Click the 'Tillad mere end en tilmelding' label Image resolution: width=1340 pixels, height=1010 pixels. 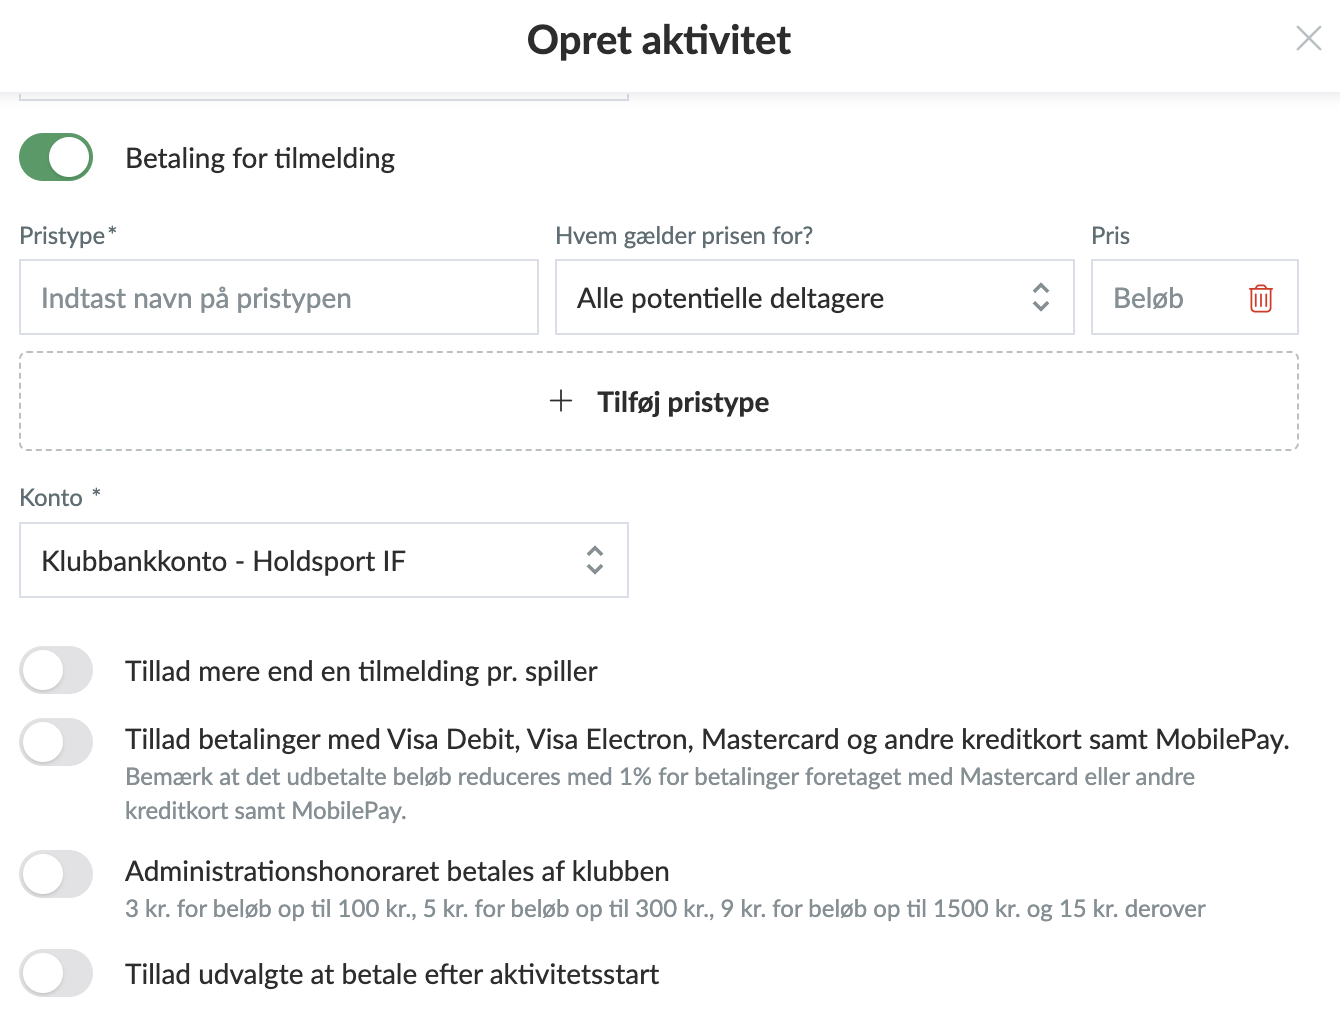361,671
